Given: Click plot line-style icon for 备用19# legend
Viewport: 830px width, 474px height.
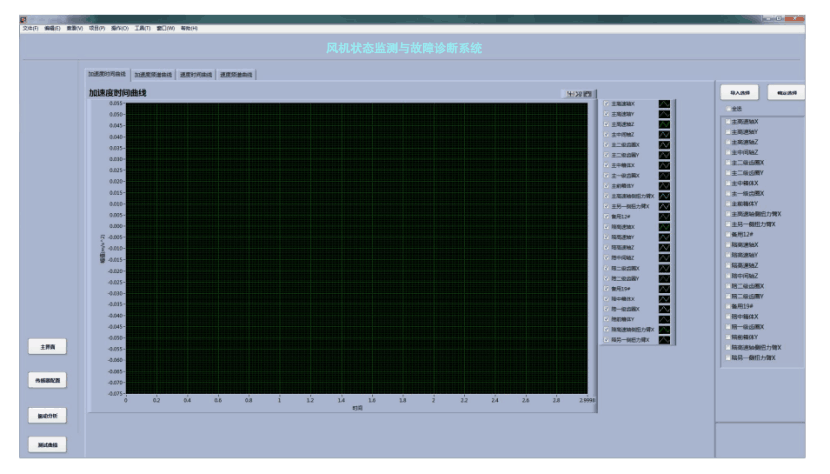Looking at the screenshot, I should 664,288.
